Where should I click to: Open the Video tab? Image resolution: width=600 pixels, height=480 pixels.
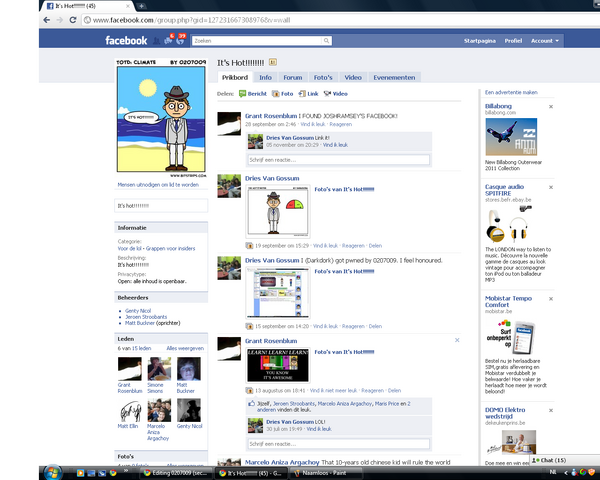click(353, 77)
